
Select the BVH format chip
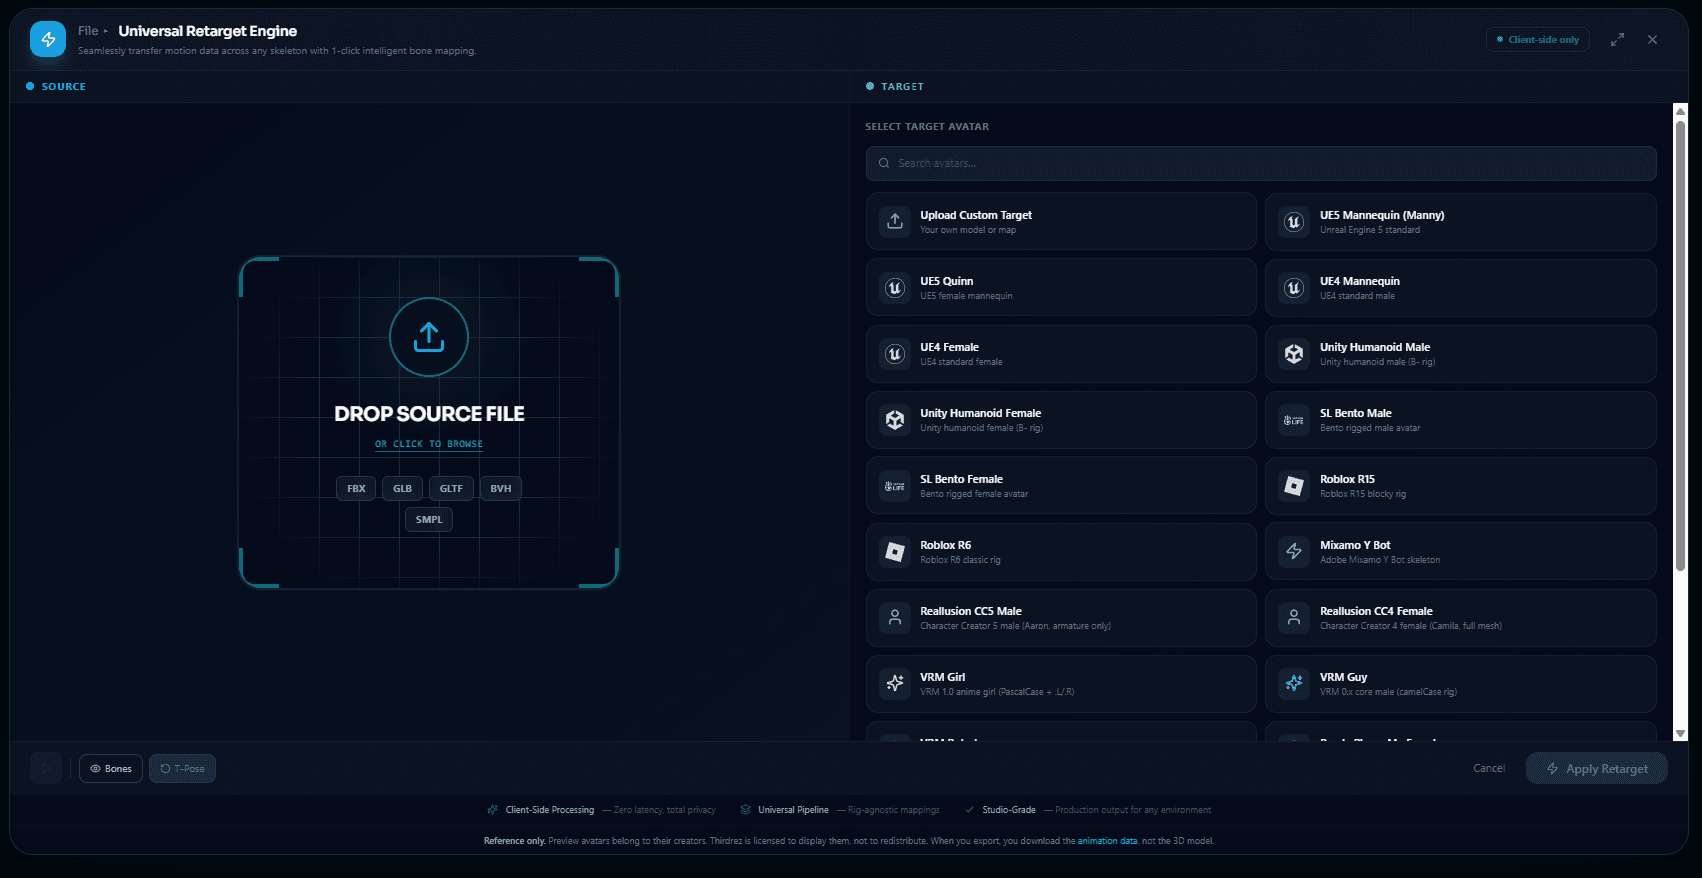click(501, 488)
